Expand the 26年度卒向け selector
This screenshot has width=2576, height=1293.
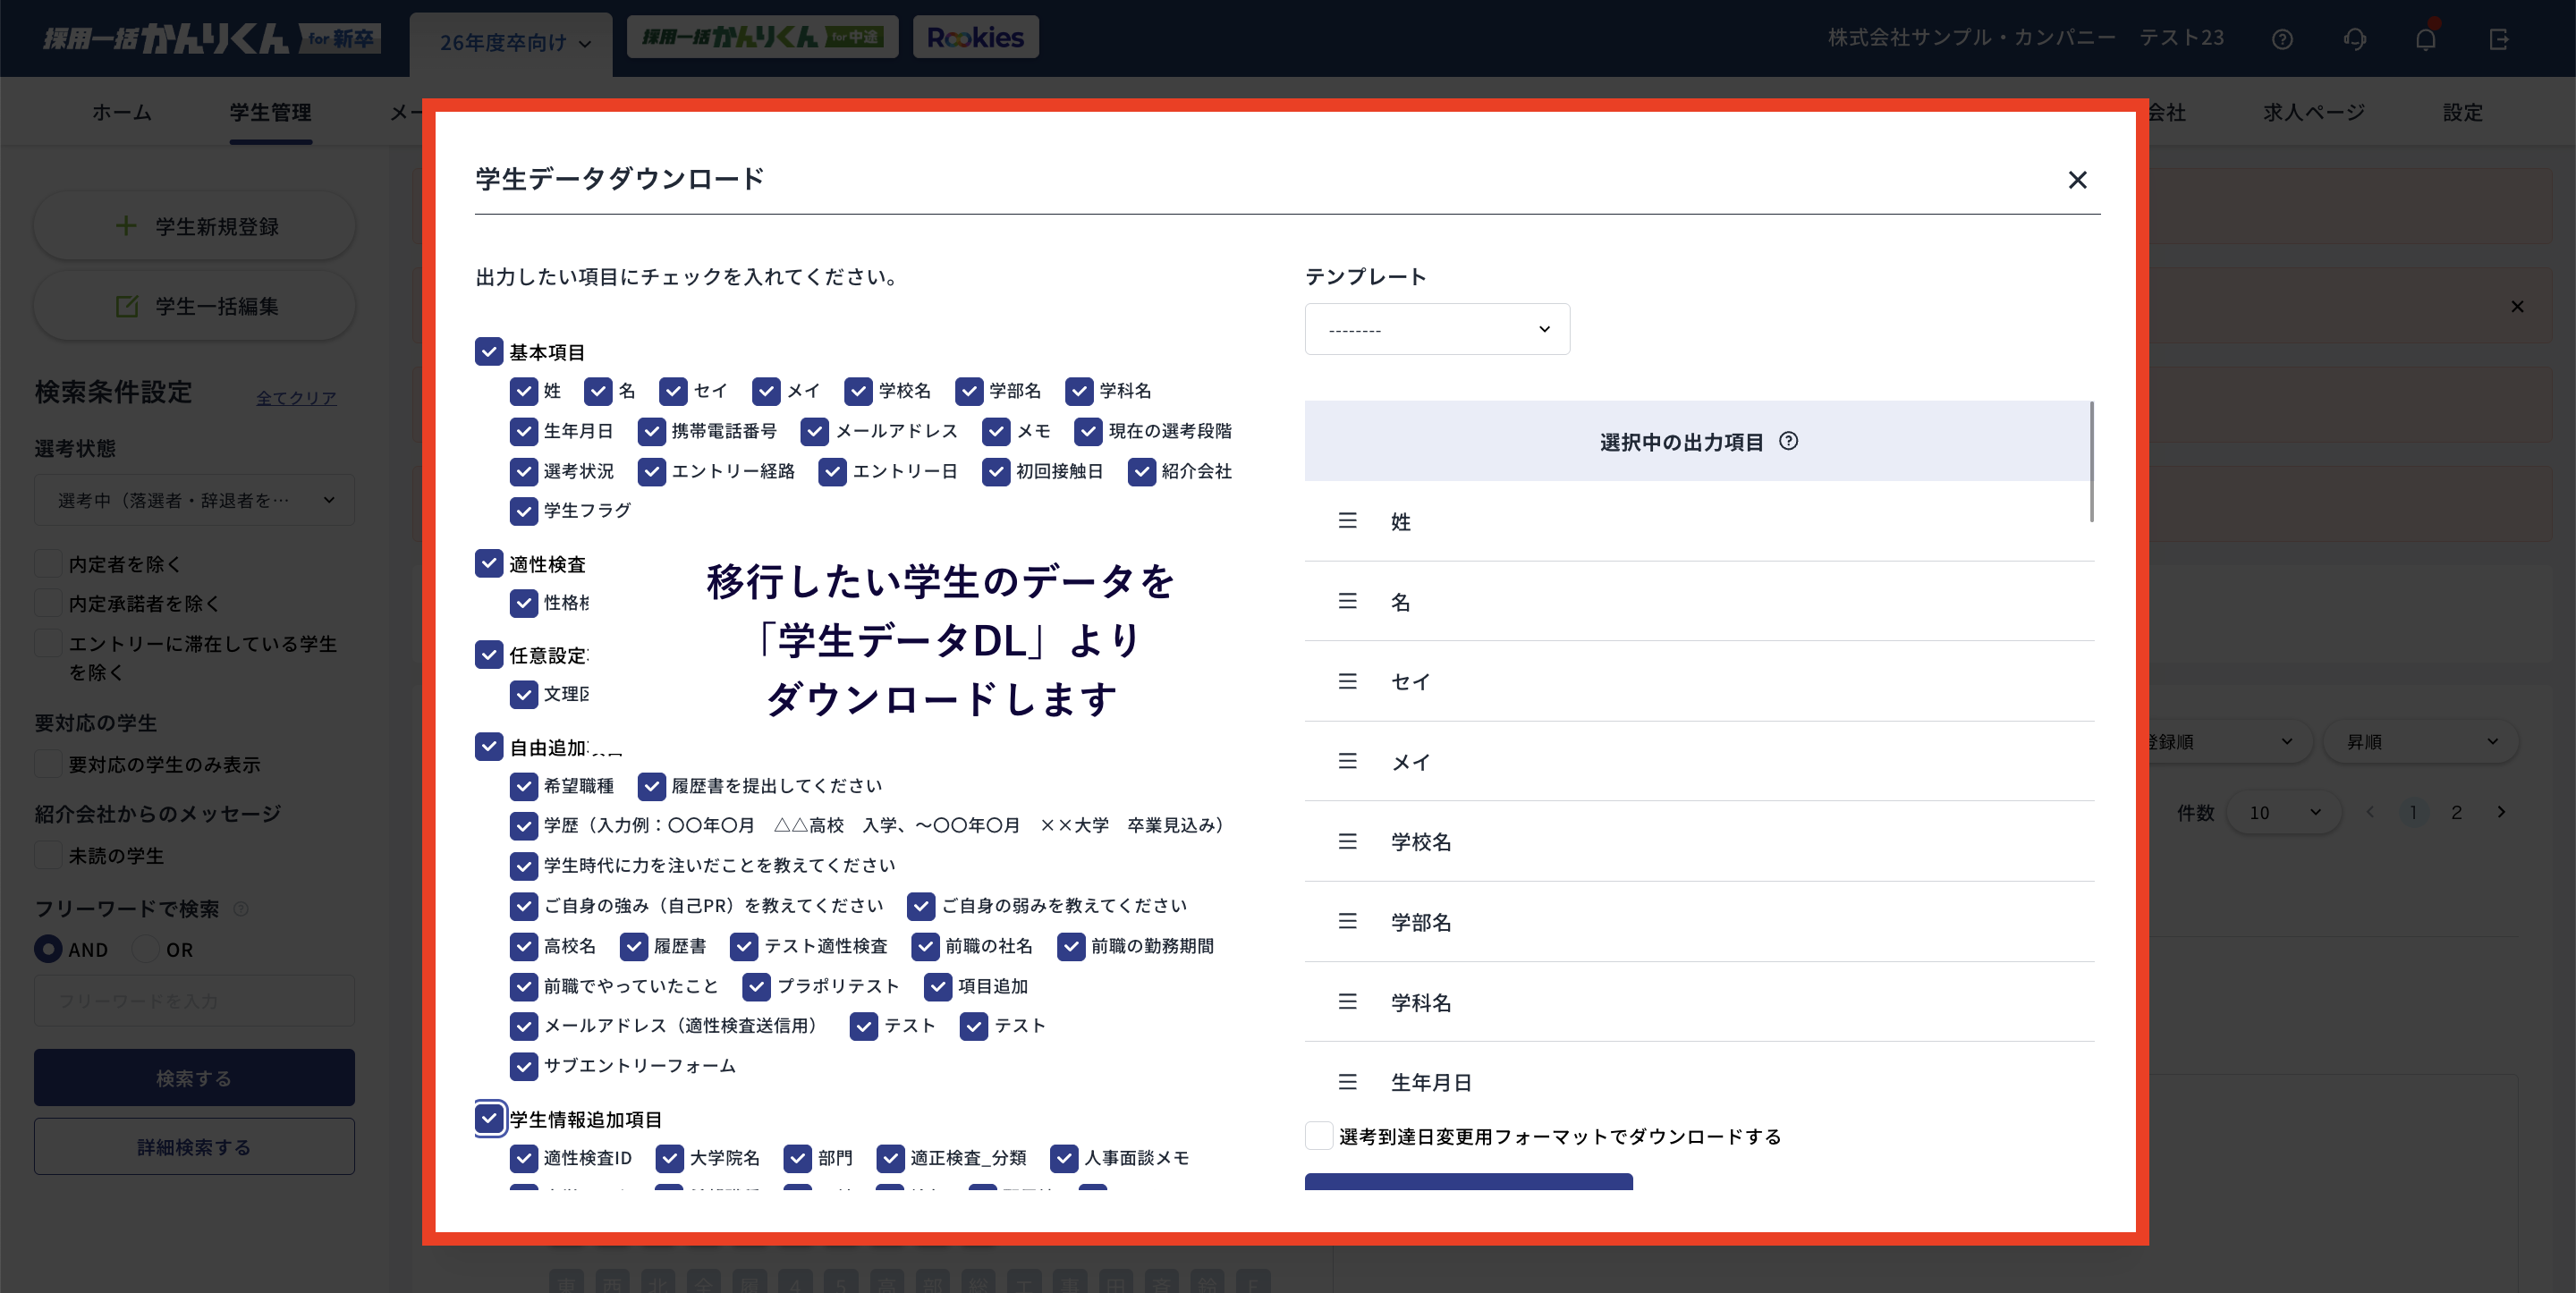pos(509,43)
